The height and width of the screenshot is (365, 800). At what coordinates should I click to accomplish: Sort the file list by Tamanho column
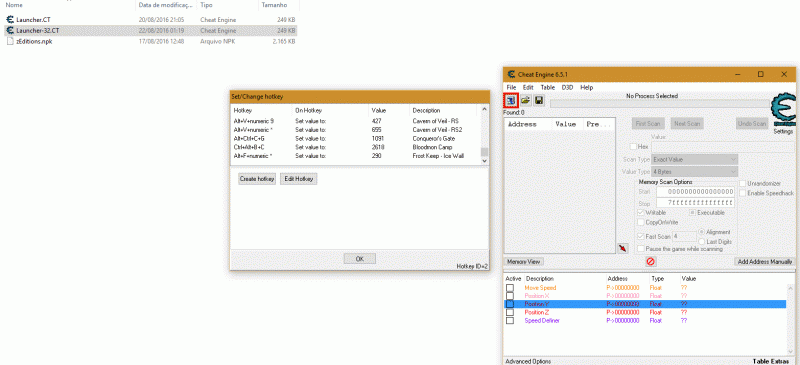(x=278, y=5)
